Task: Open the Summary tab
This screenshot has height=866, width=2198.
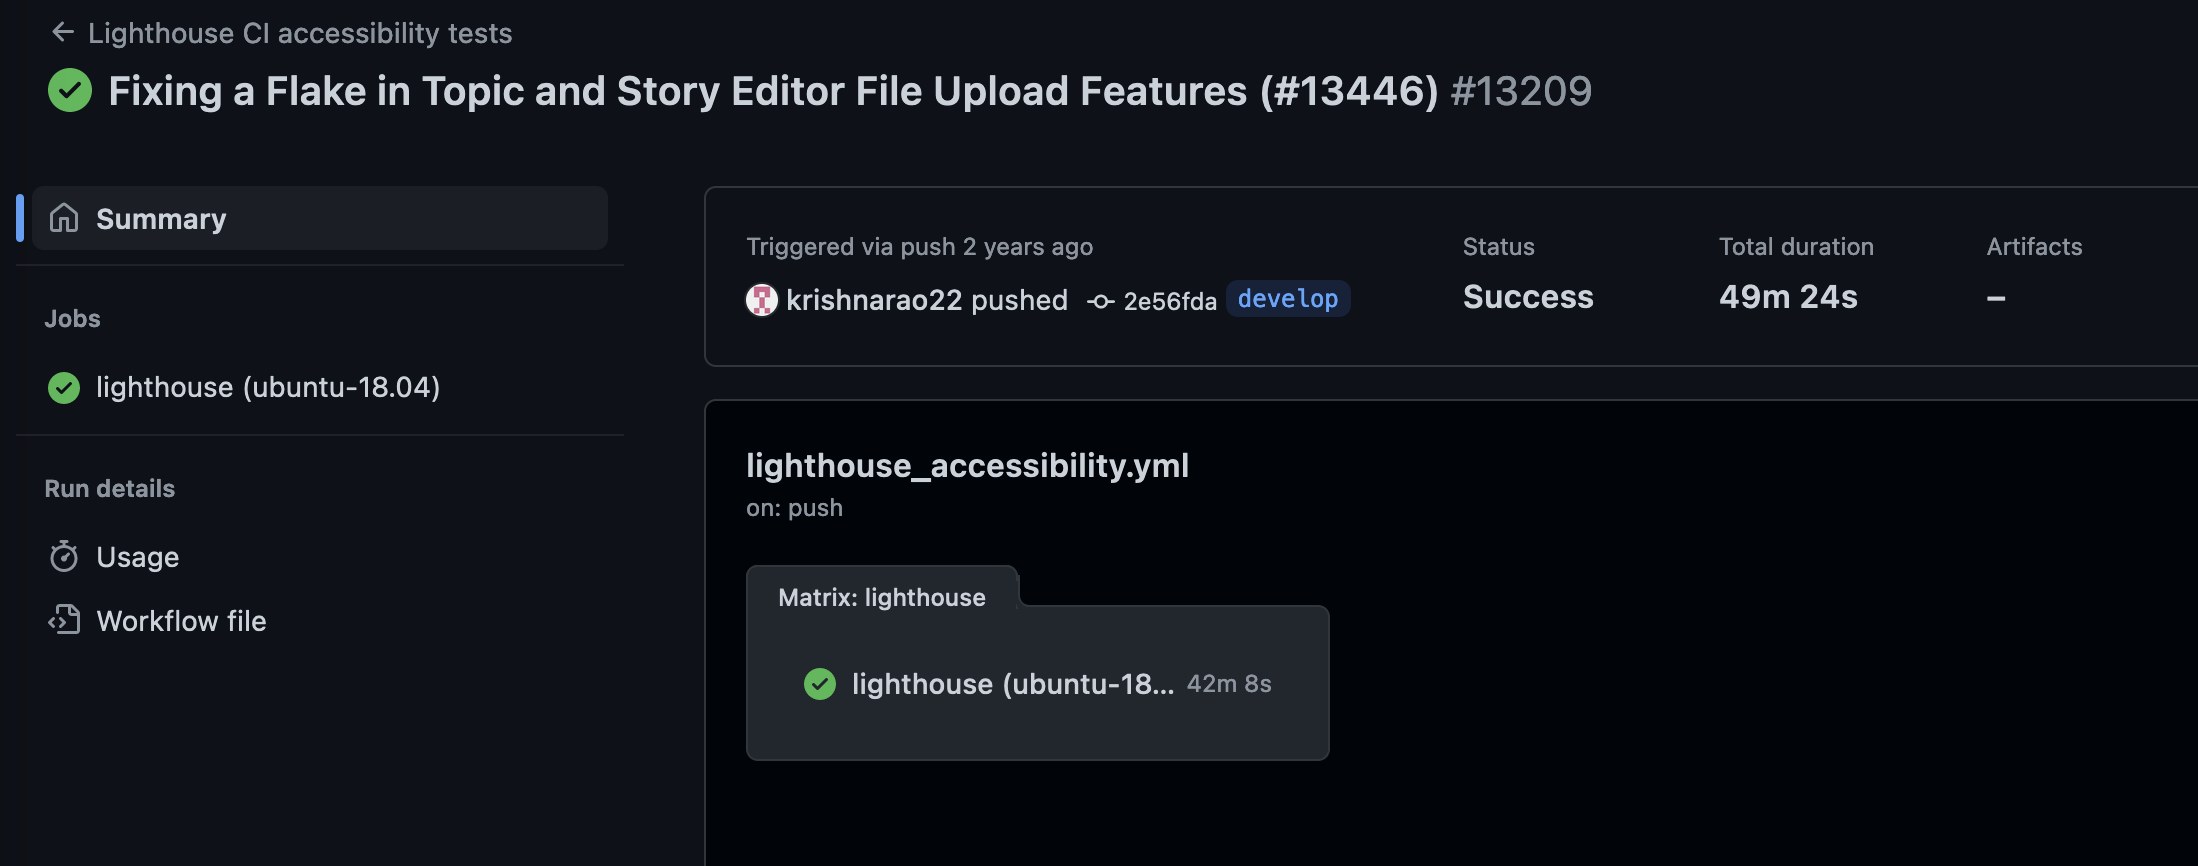Action: [x=160, y=218]
